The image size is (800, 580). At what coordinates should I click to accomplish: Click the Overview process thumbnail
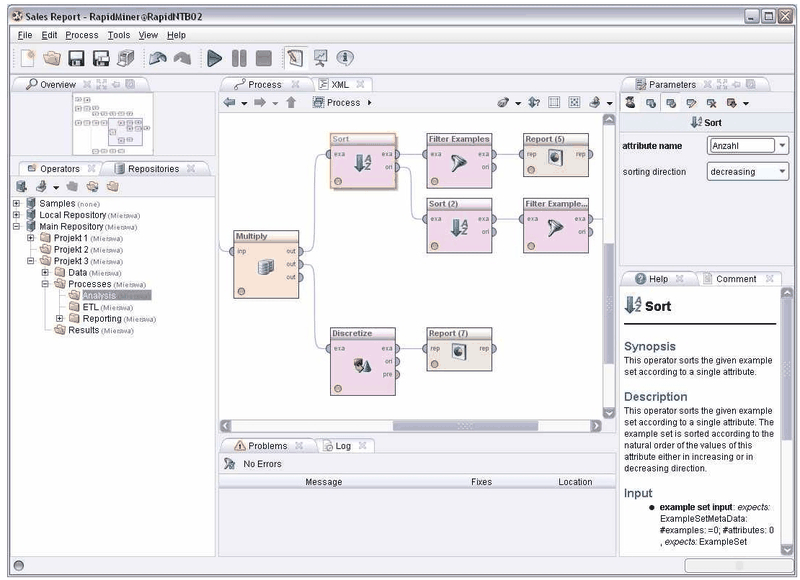tap(113, 124)
